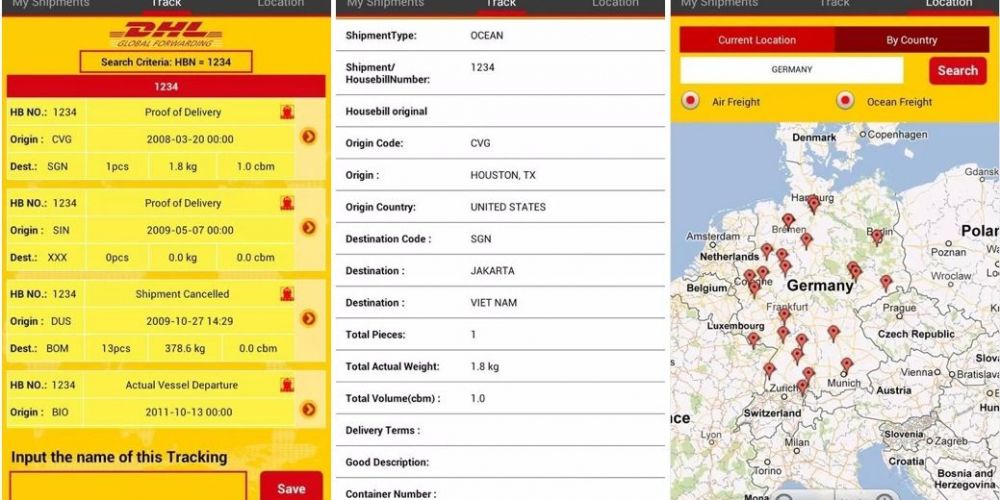Open details arrow for 2009-10-27 shipment
Viewport: 1000px width, 500px height.
[309, 319]
